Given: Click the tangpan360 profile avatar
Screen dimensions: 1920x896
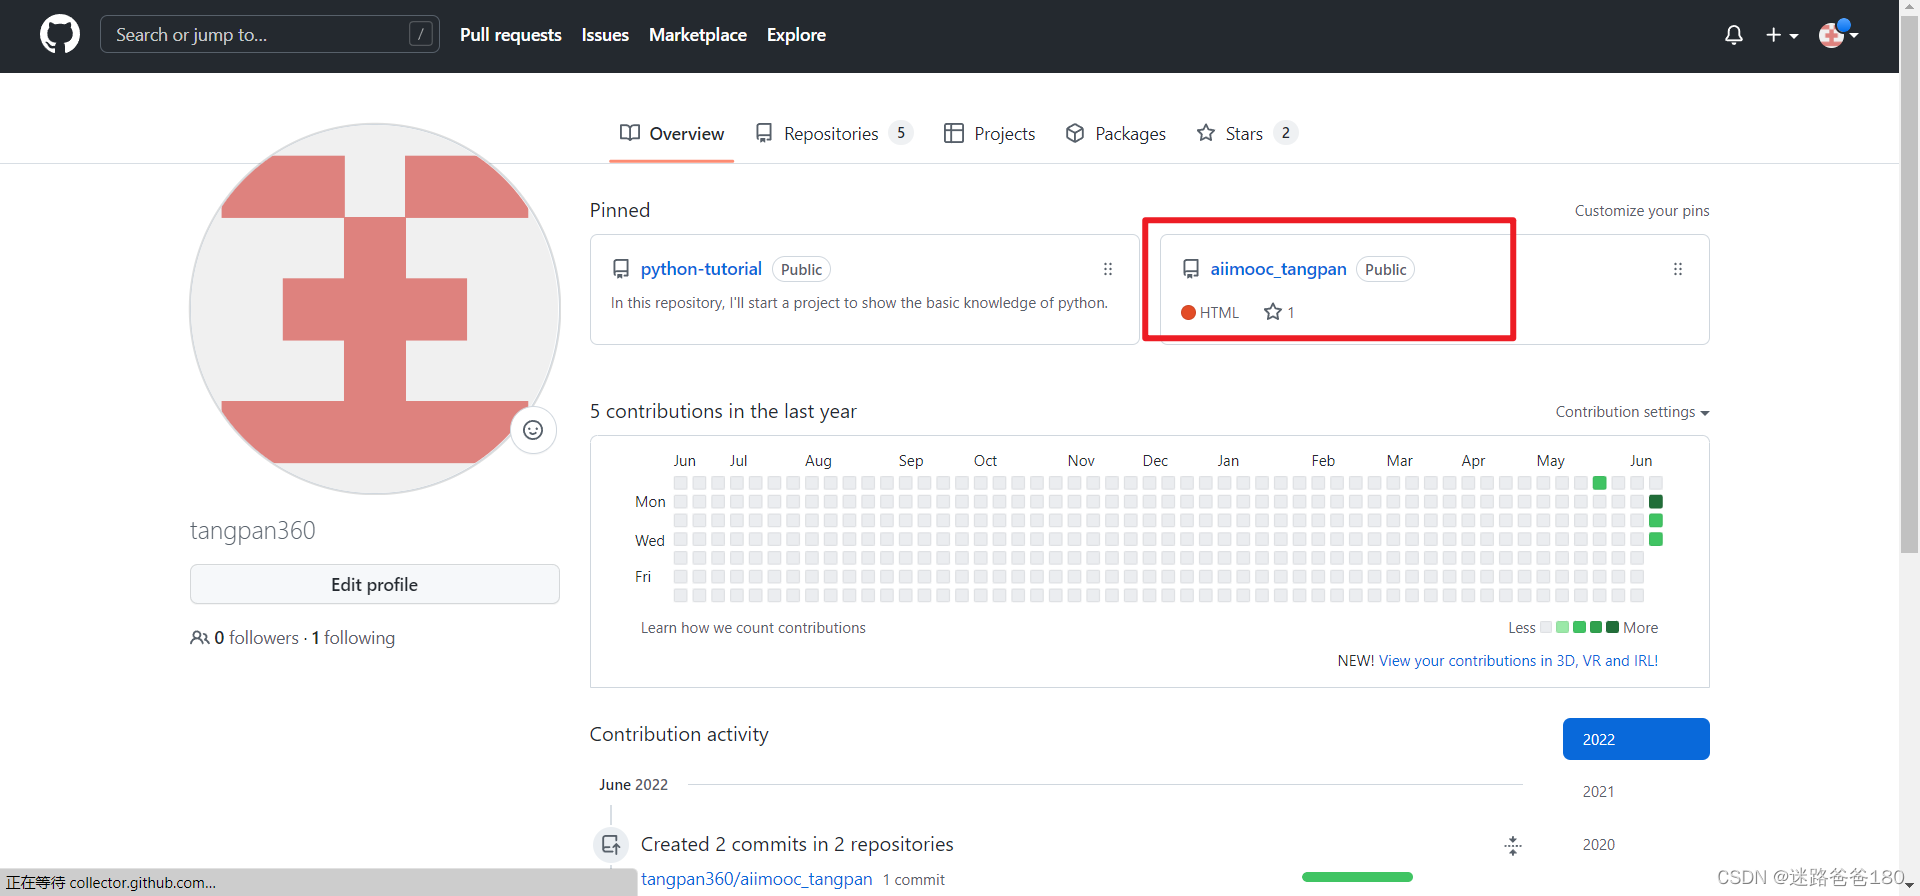Looking at the screenshot, I should pos(375,309).
